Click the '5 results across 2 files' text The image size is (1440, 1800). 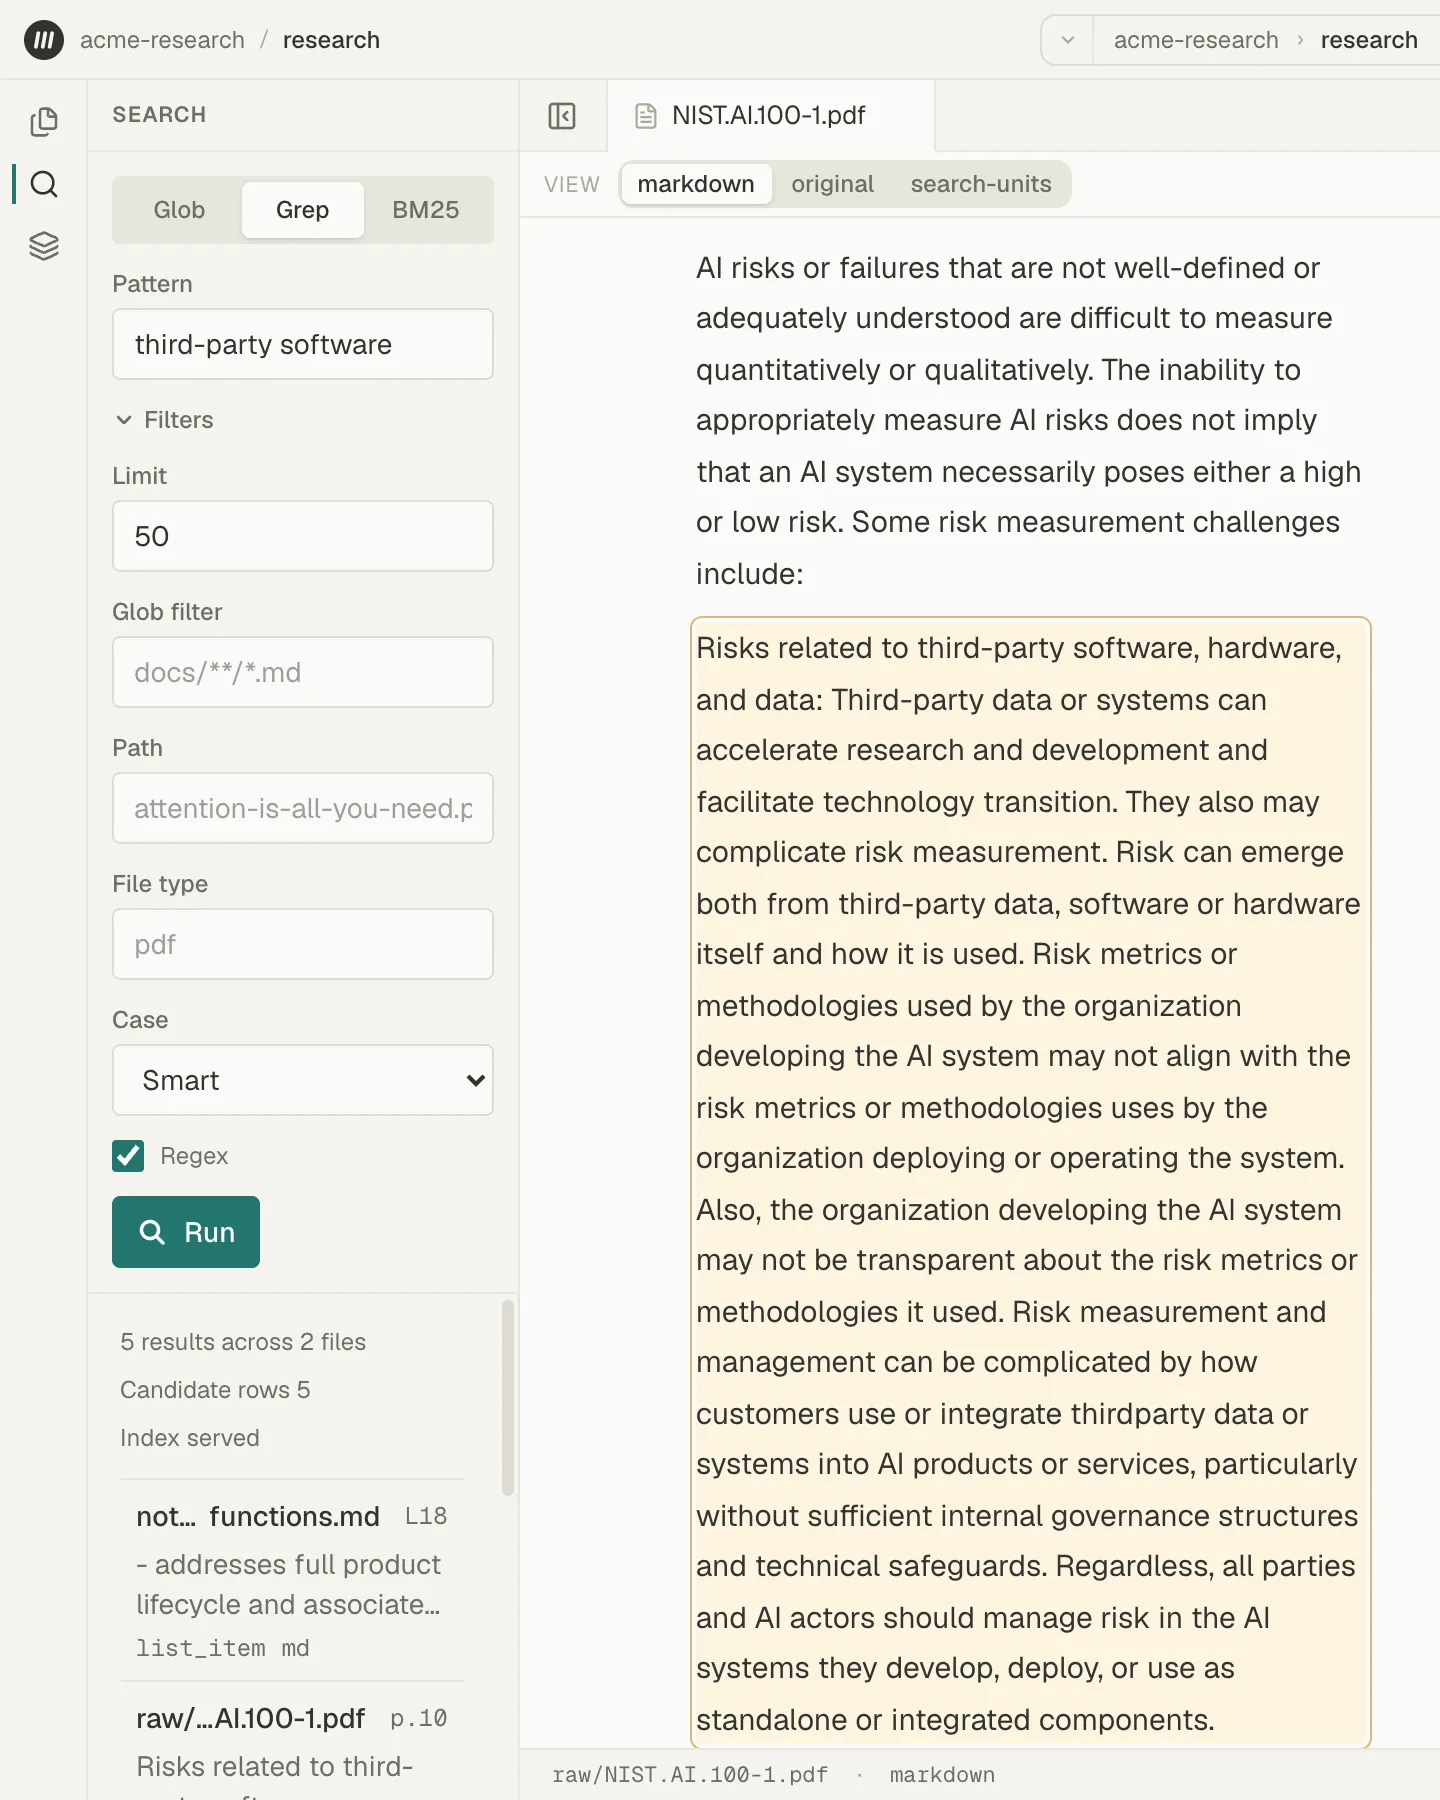[x=243, y=1342]
